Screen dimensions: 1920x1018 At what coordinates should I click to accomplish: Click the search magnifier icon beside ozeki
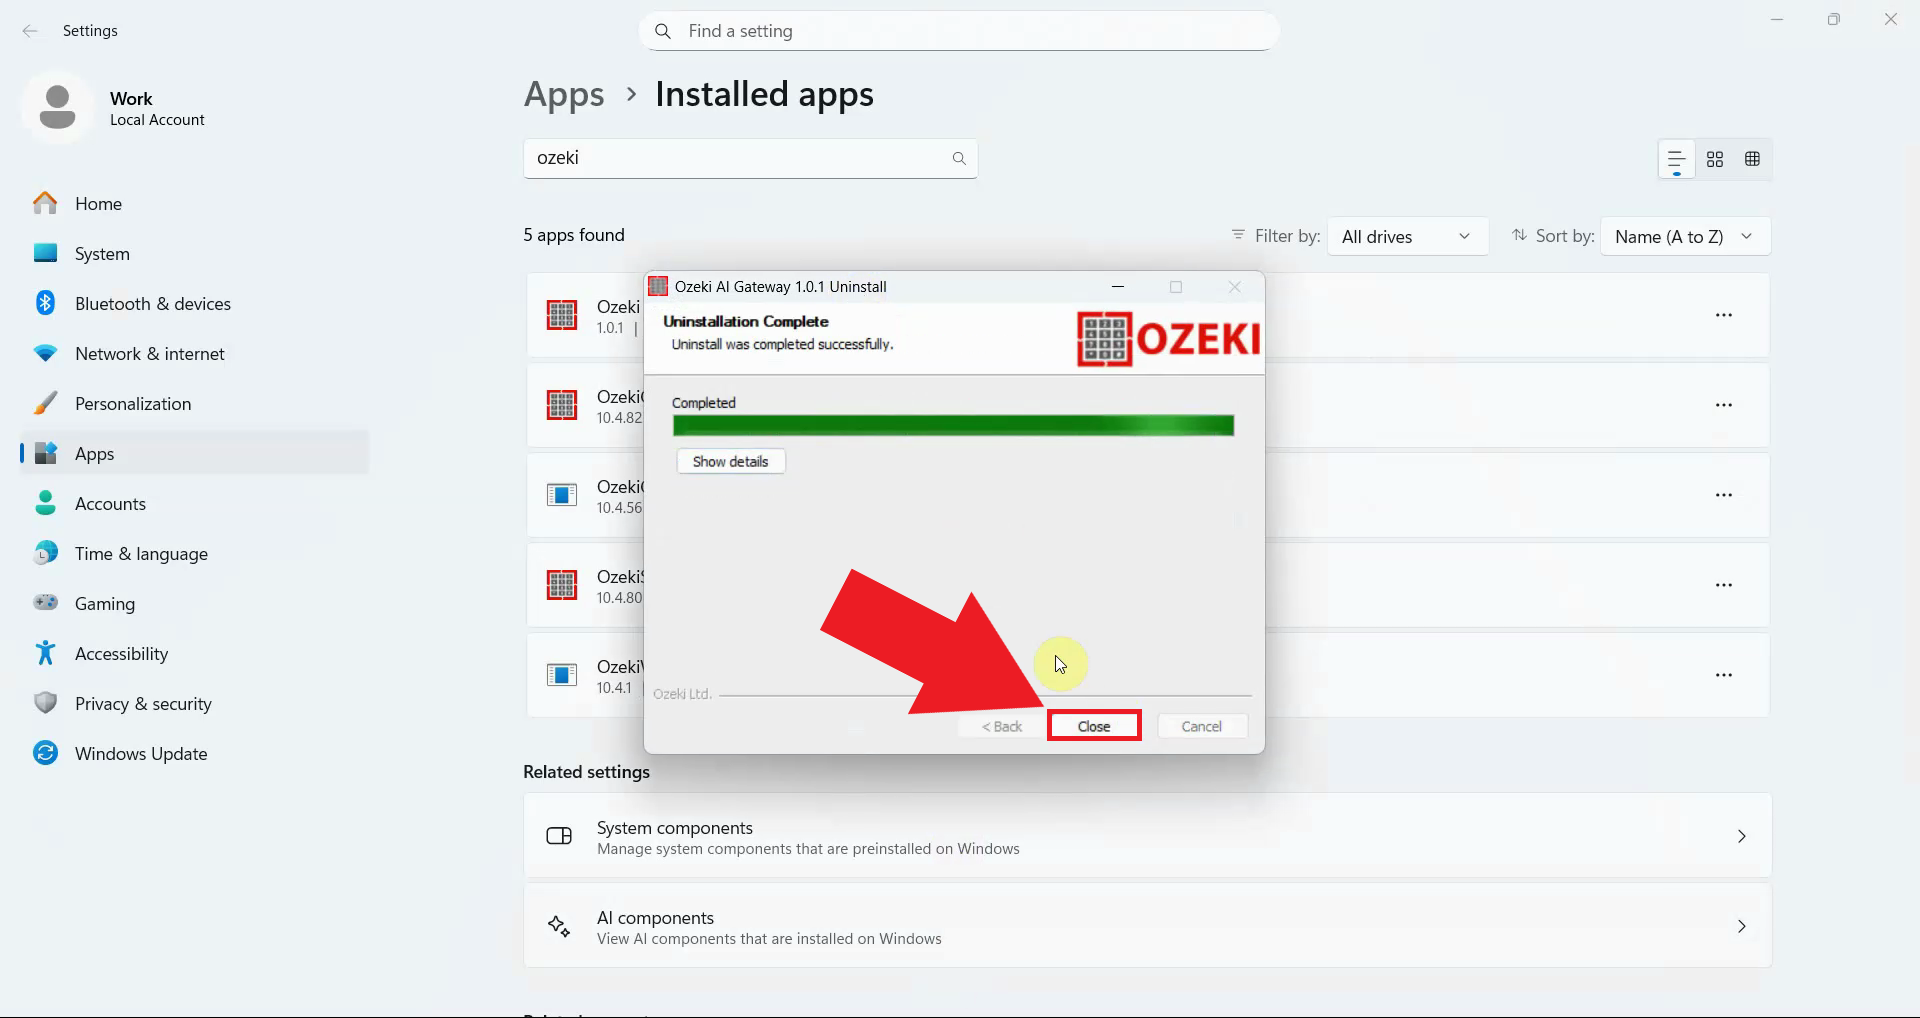[958, 158]
